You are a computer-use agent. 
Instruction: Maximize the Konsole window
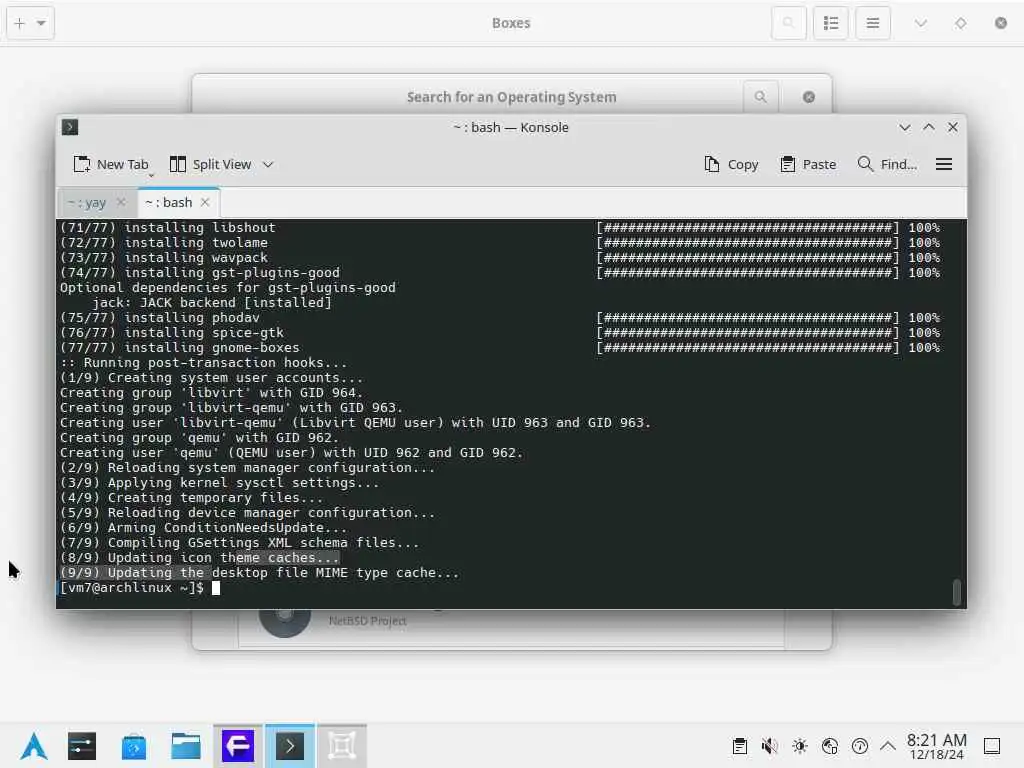(929, 127)
